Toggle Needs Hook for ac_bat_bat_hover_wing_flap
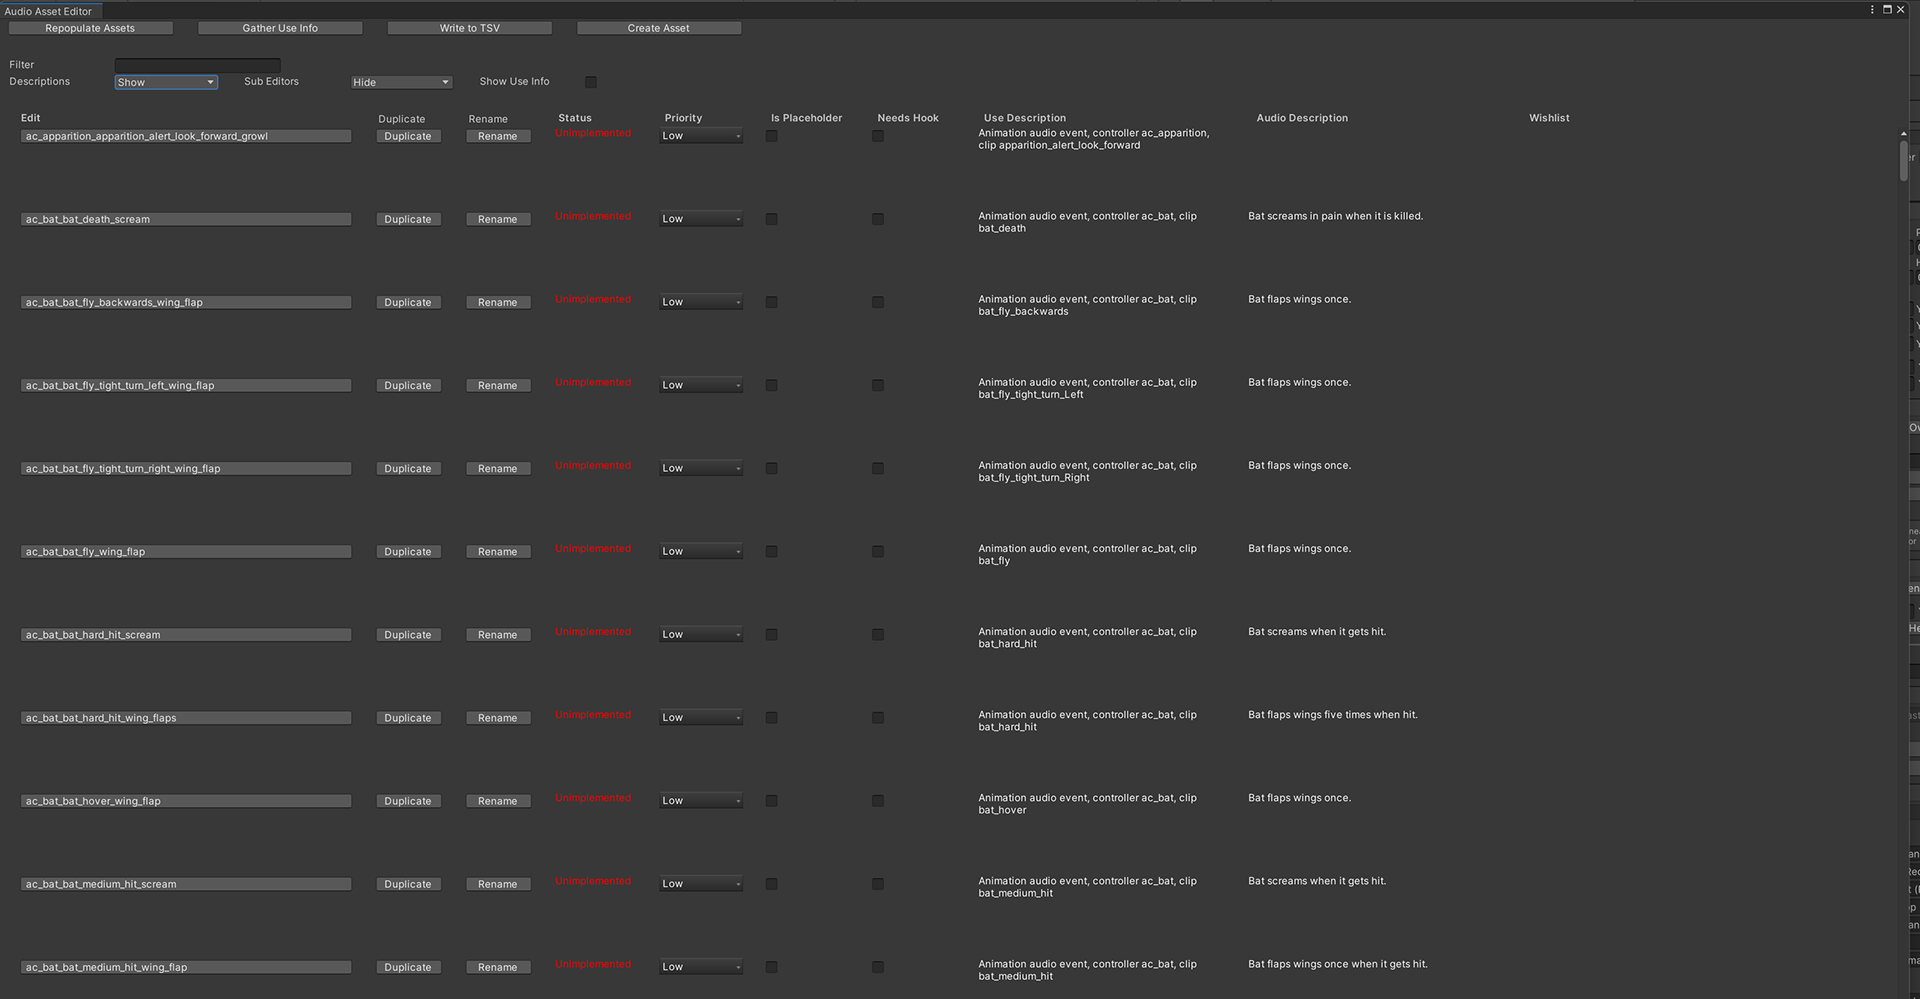 tap(878, 801)
